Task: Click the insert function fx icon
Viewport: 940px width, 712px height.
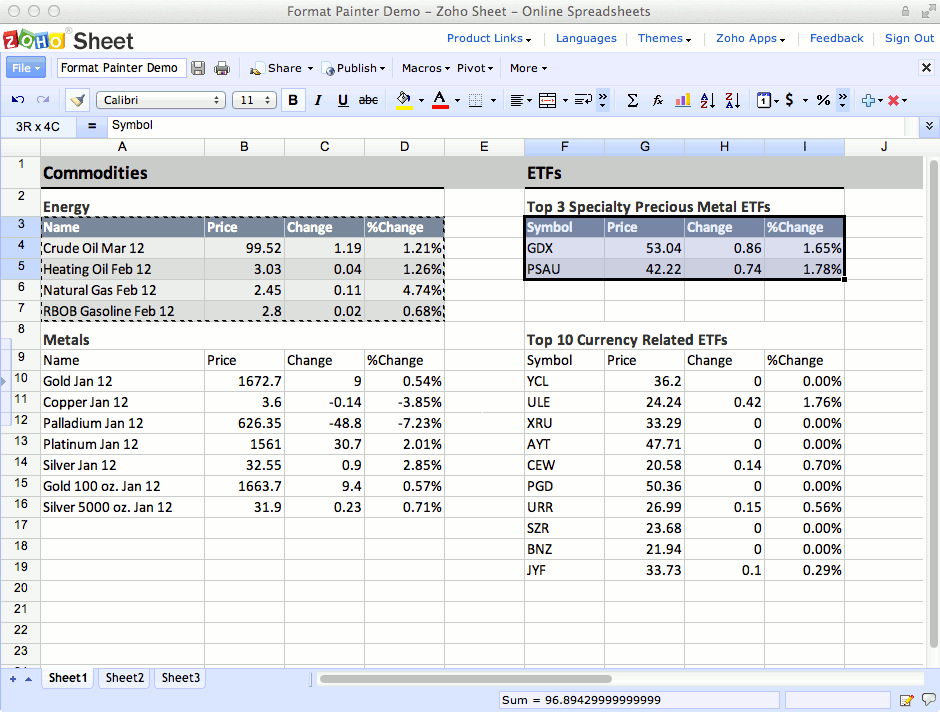Action: [658, 100]
